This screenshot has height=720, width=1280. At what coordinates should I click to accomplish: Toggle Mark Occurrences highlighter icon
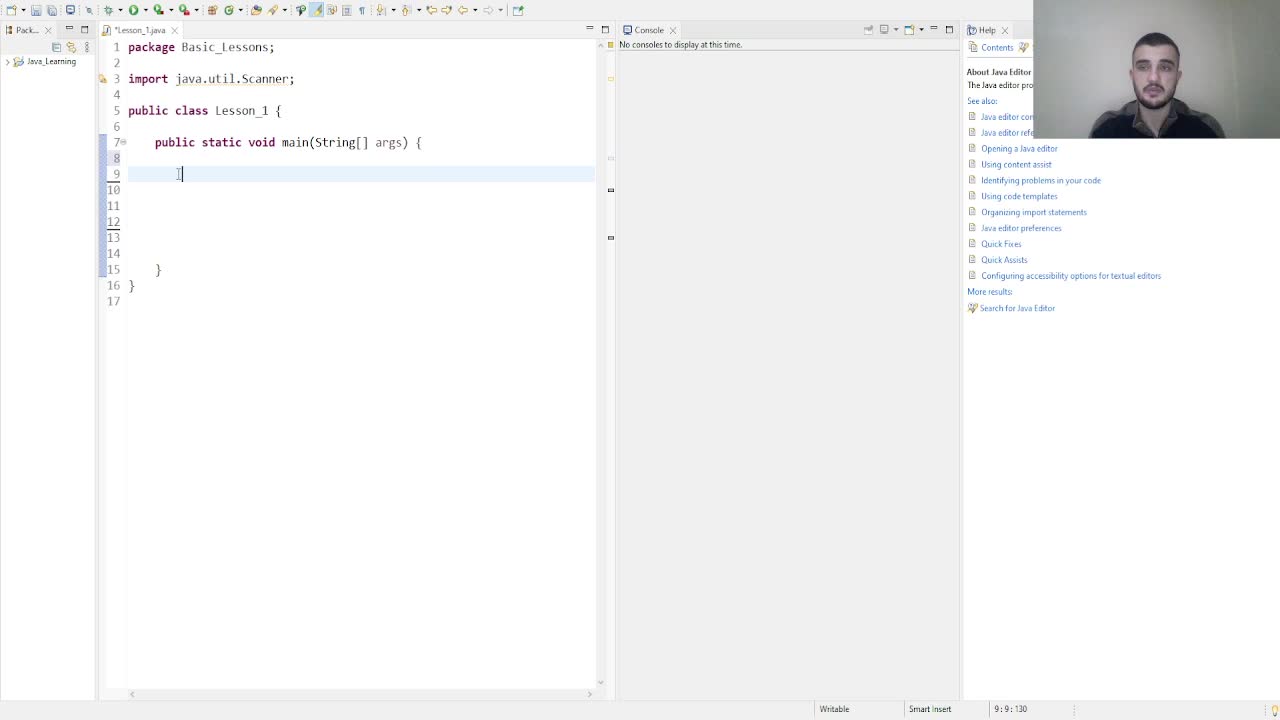pyautogui.click(x=316, y=10)
